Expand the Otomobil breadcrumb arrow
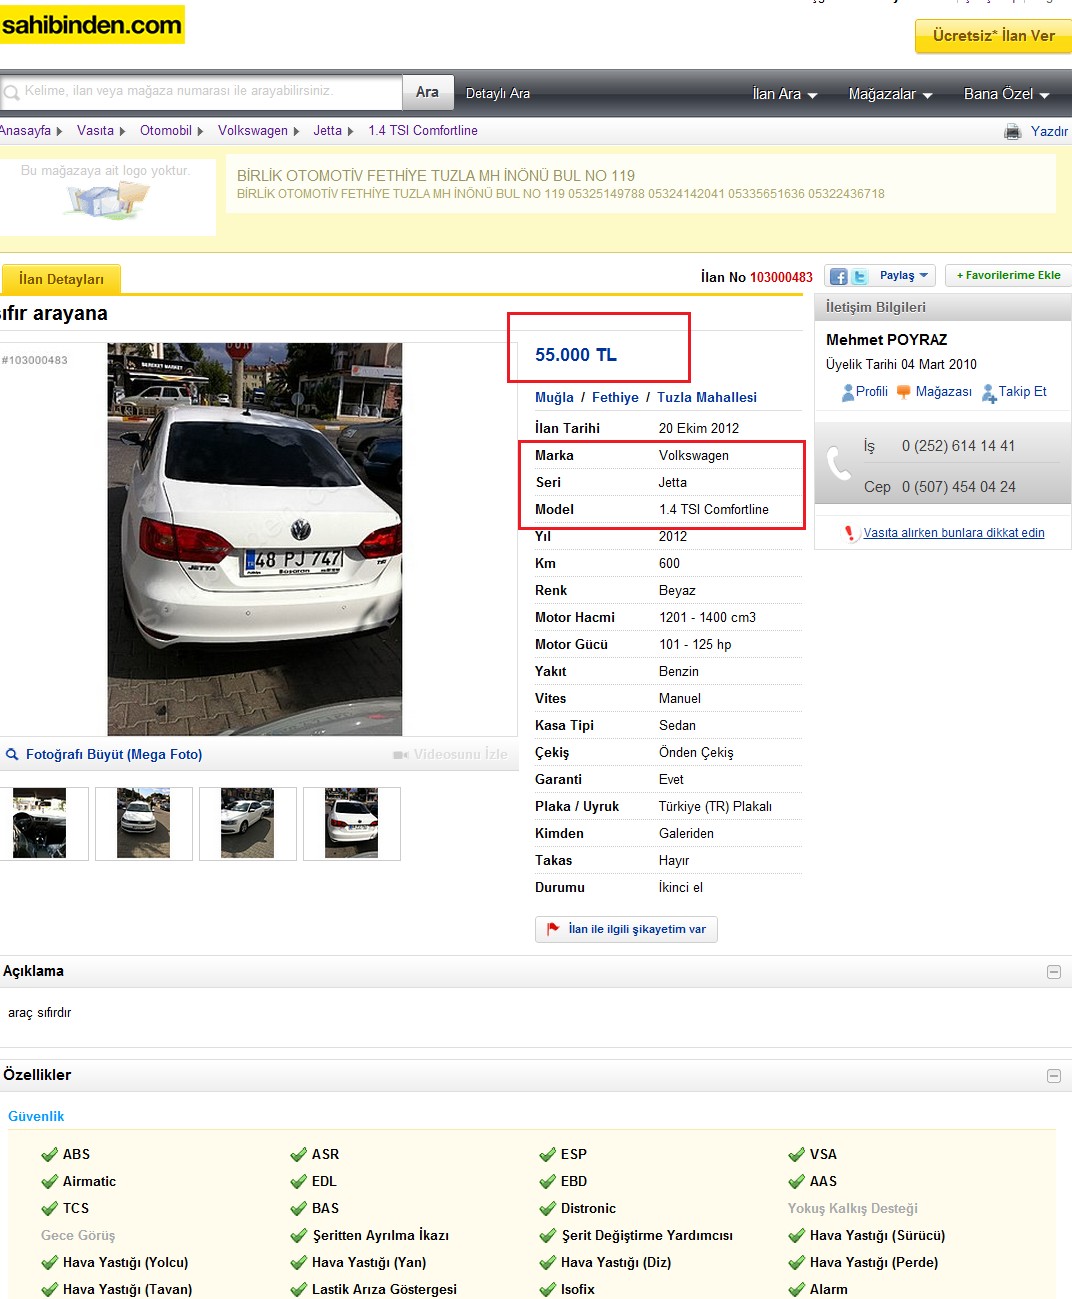 click(200, 131)
